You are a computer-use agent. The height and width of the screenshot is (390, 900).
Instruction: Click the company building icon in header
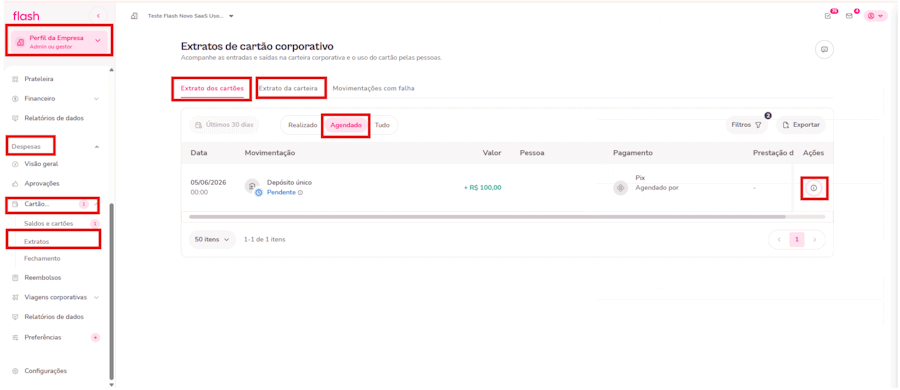134,16
